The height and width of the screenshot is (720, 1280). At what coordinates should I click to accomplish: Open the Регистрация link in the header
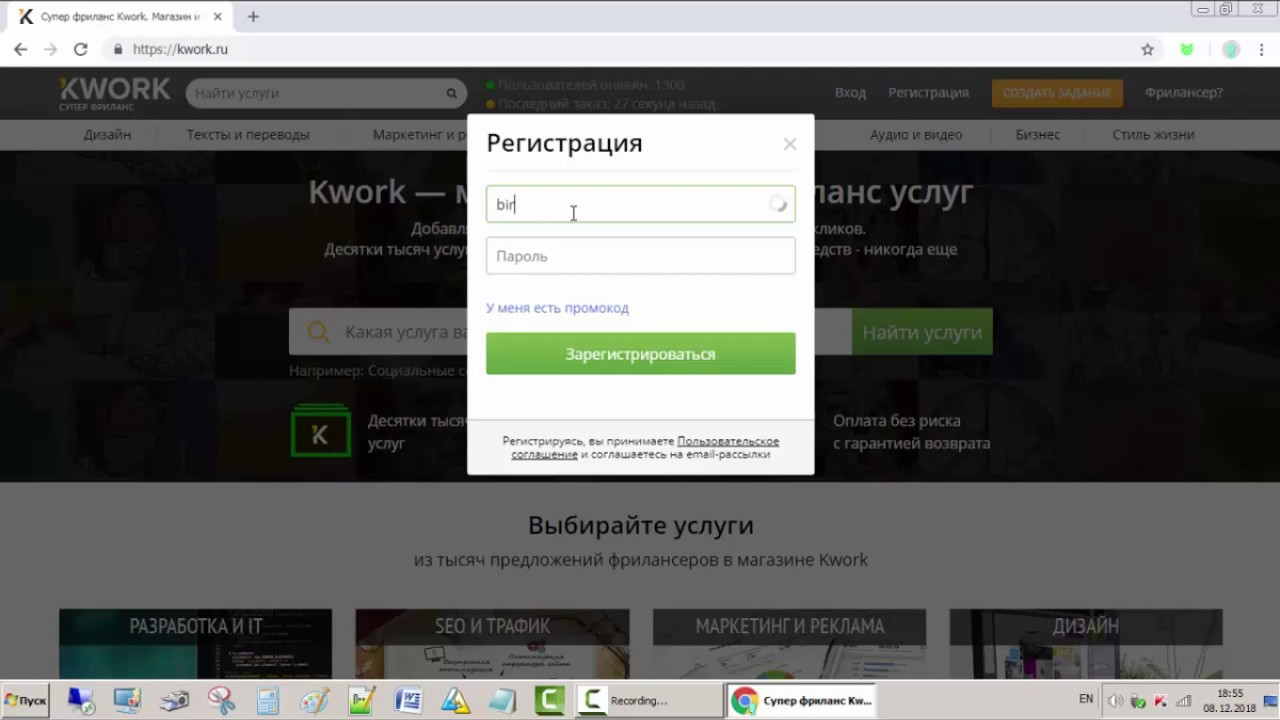928,92
